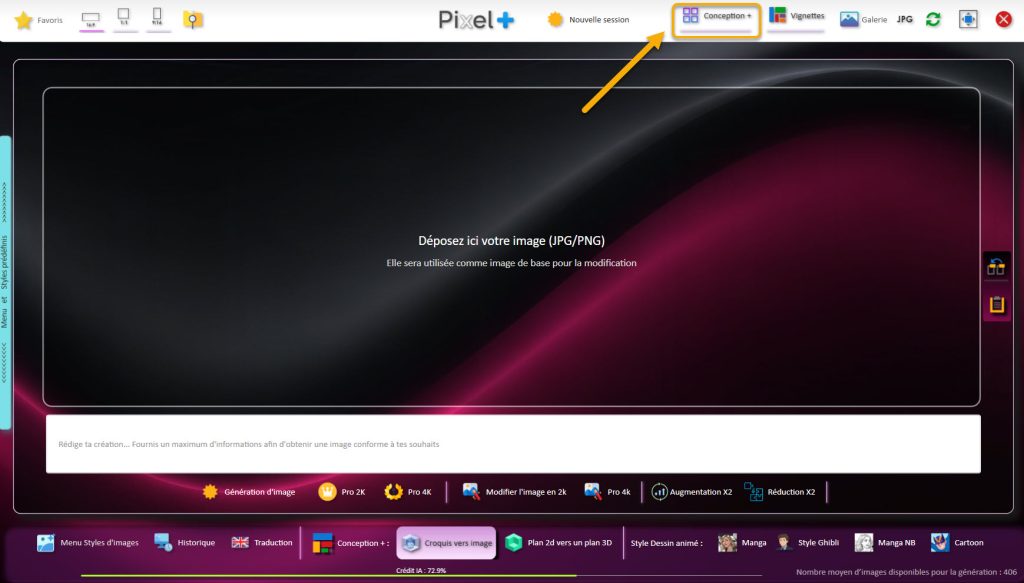
Task: Select the Style Ghibli cartoon style
Action: (808, 543)
